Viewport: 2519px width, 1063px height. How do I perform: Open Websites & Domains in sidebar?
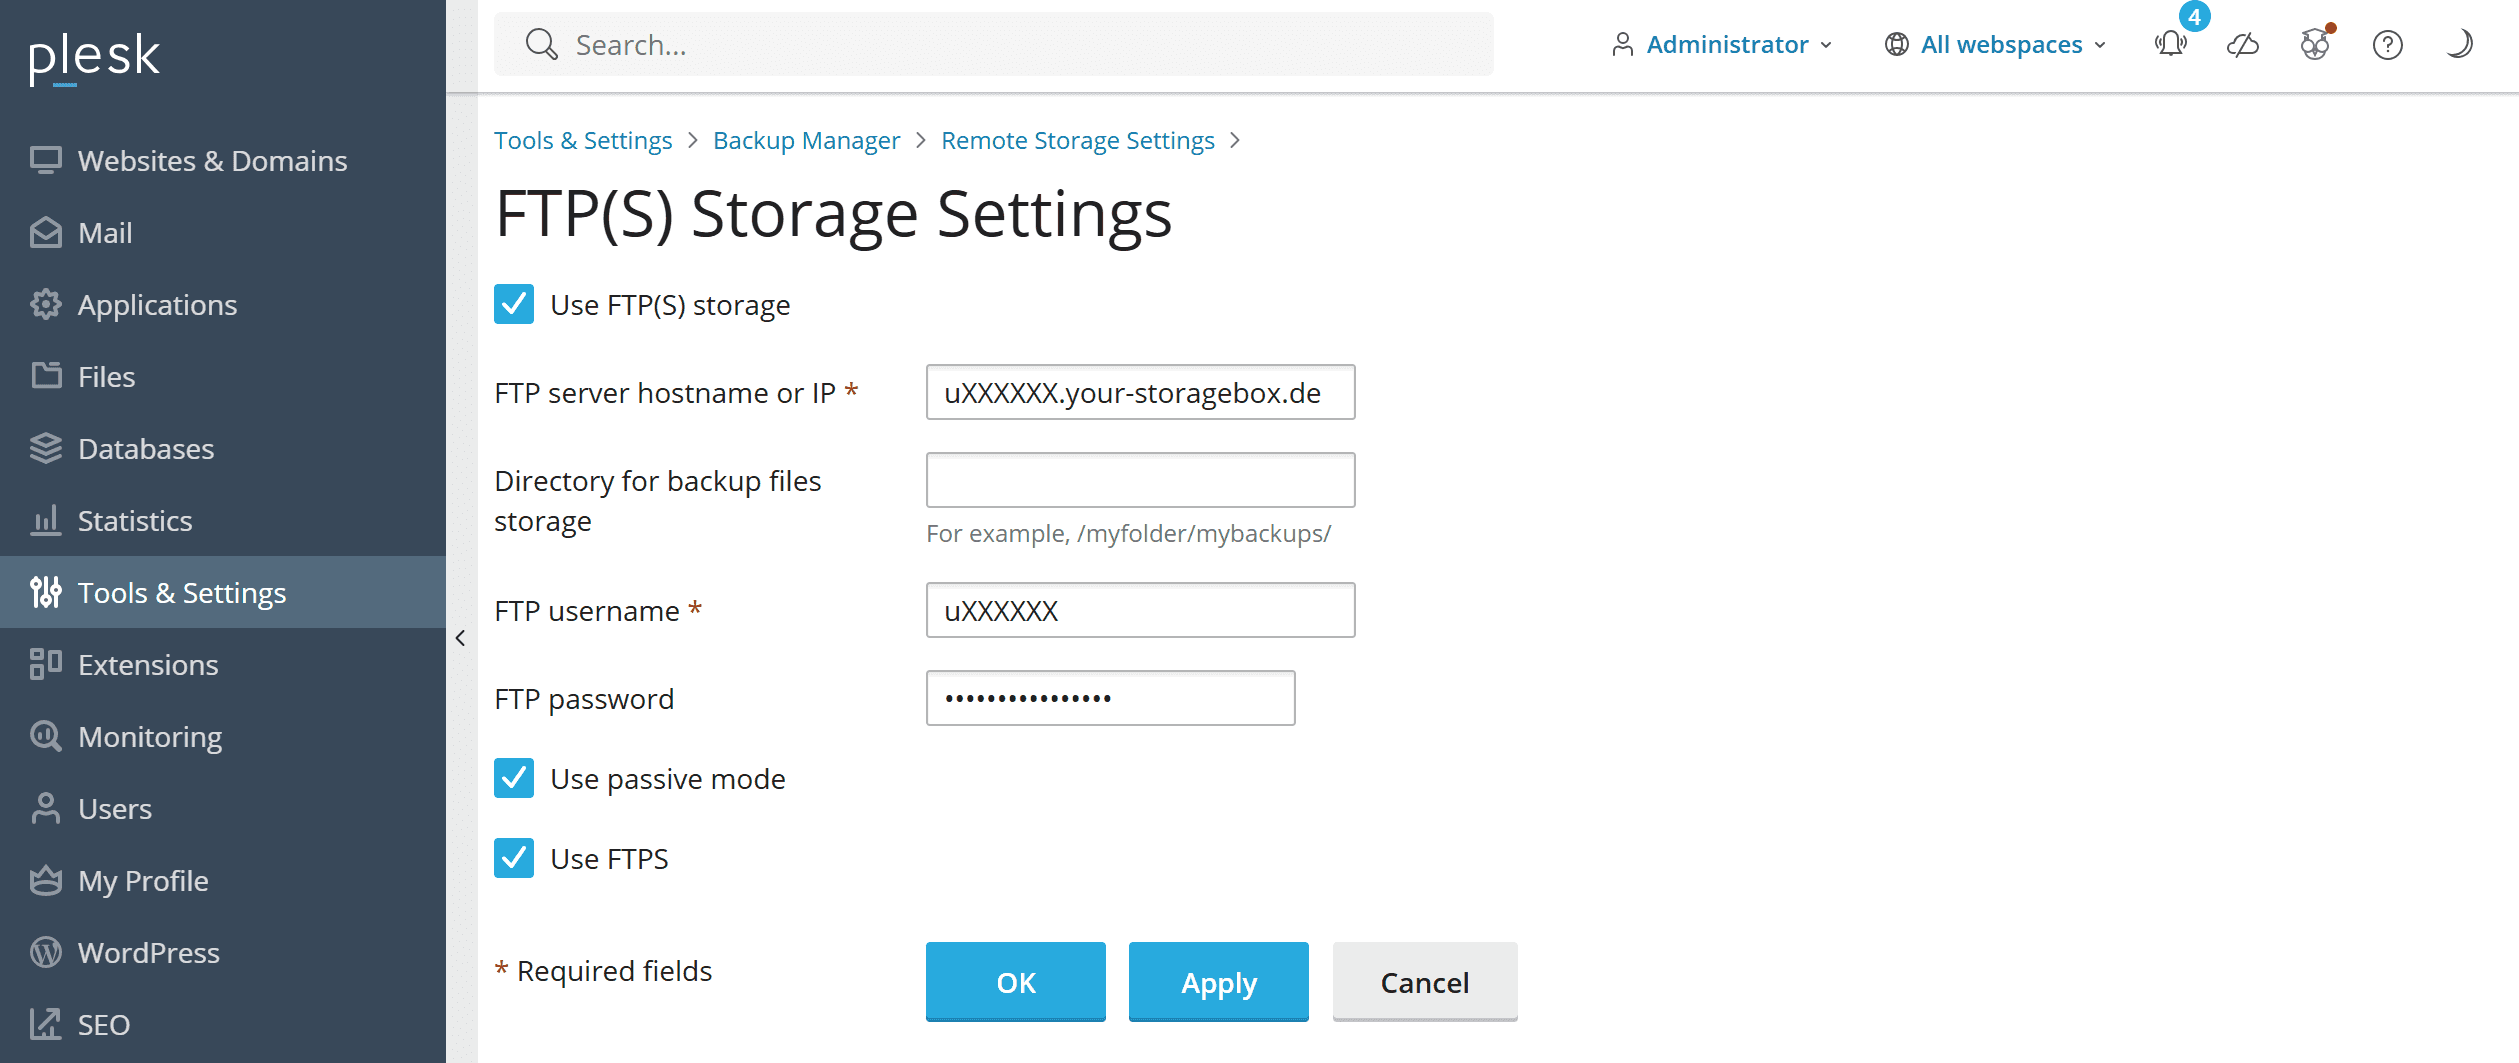pos(212,161)
